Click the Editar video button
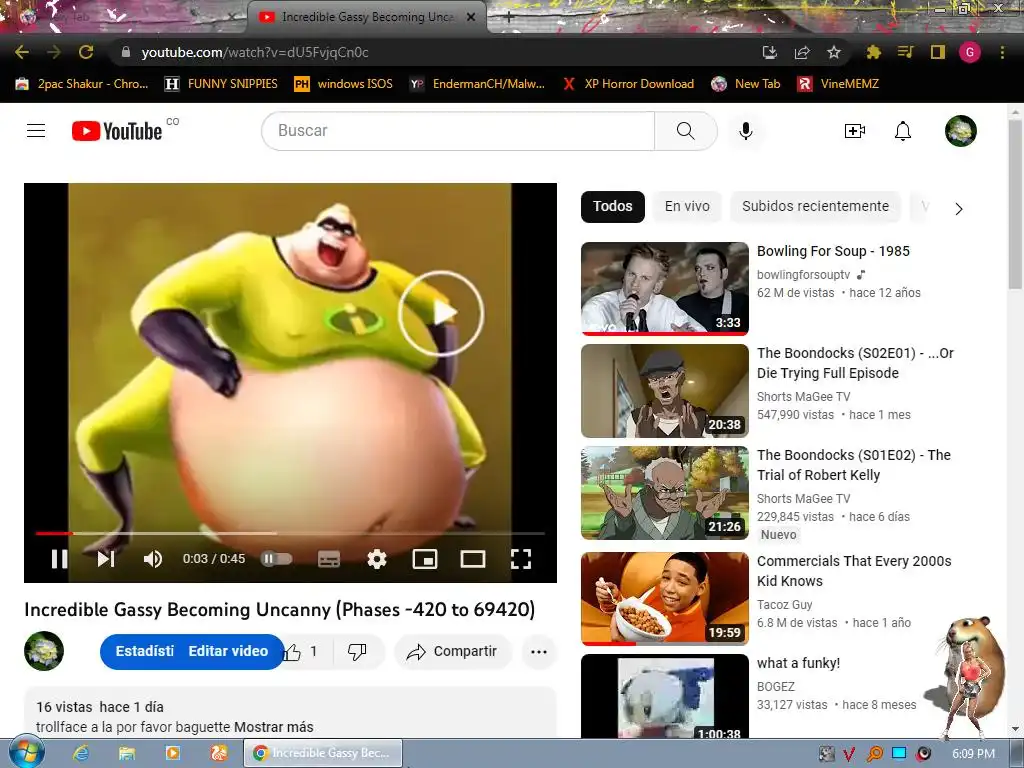Viewport: 1024px width, 768px height. [228, 651]
